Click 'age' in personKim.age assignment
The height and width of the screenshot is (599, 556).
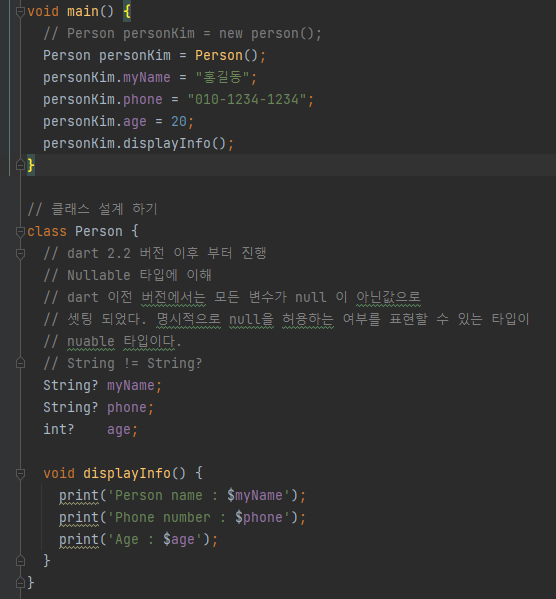point(135,122)
